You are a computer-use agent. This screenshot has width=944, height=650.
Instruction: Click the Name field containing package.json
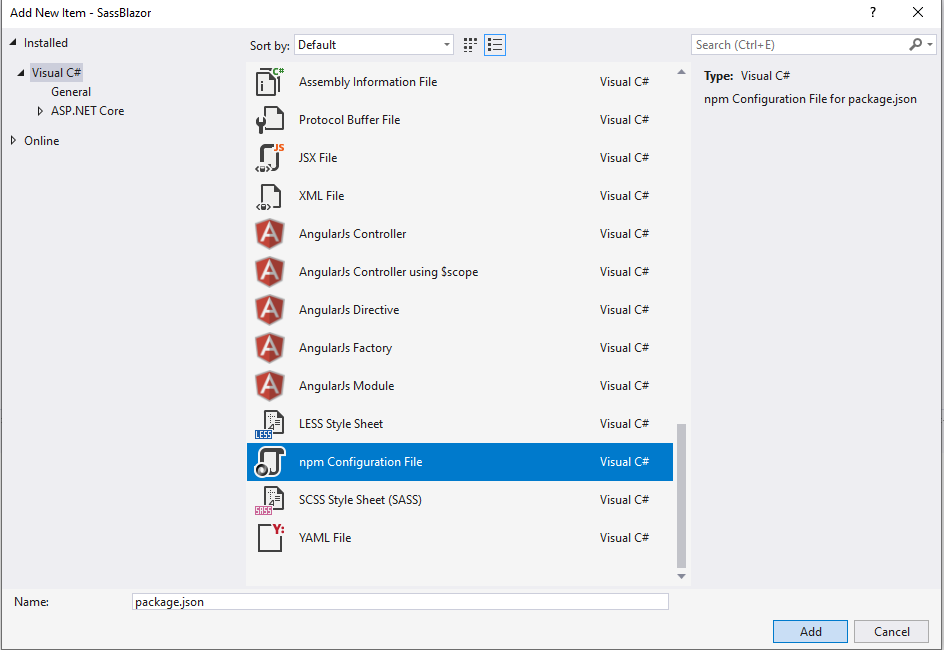click(400, 602)
